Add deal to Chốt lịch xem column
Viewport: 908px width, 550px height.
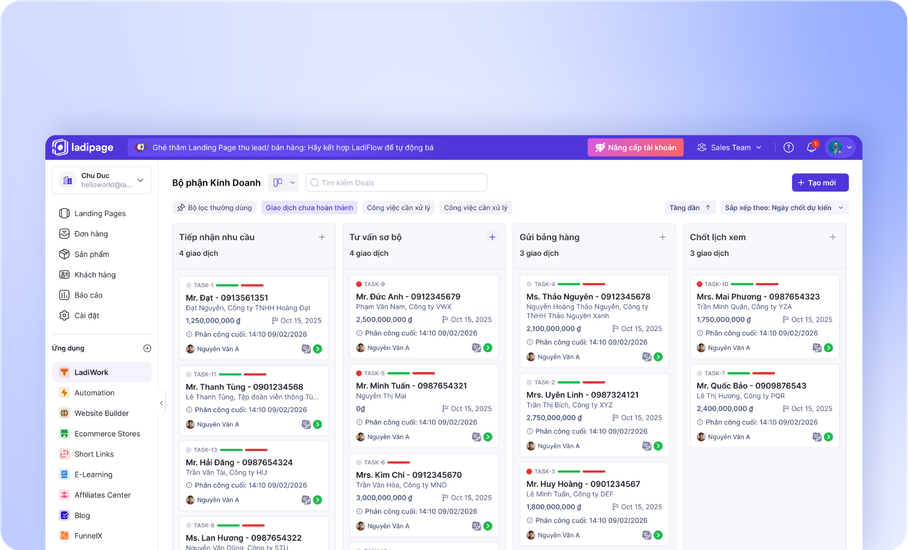tap(833, 237)
